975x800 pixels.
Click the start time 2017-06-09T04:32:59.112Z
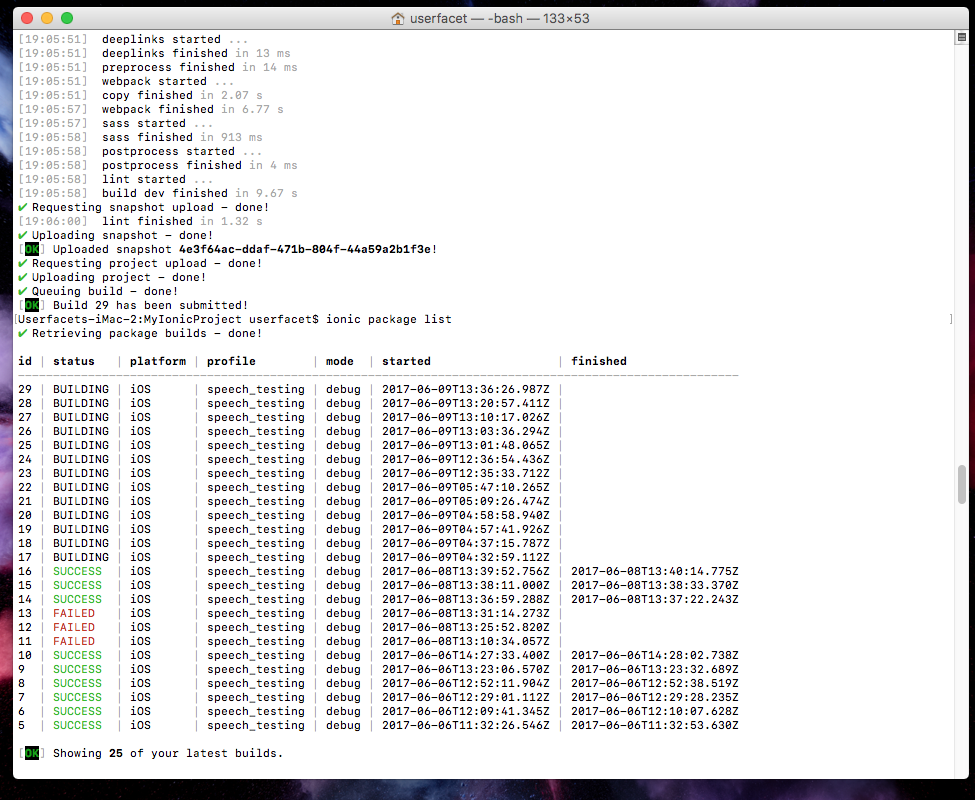(x=466, y=558)
